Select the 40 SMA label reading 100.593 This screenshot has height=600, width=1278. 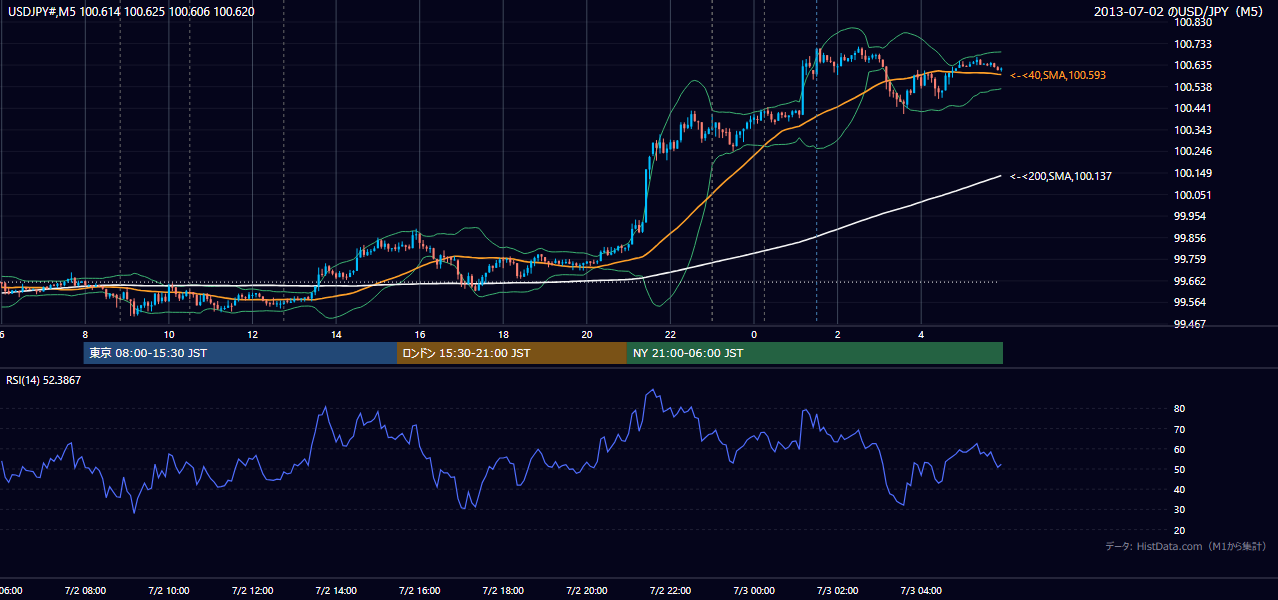pyautogui.click(x=1058, y=75)
